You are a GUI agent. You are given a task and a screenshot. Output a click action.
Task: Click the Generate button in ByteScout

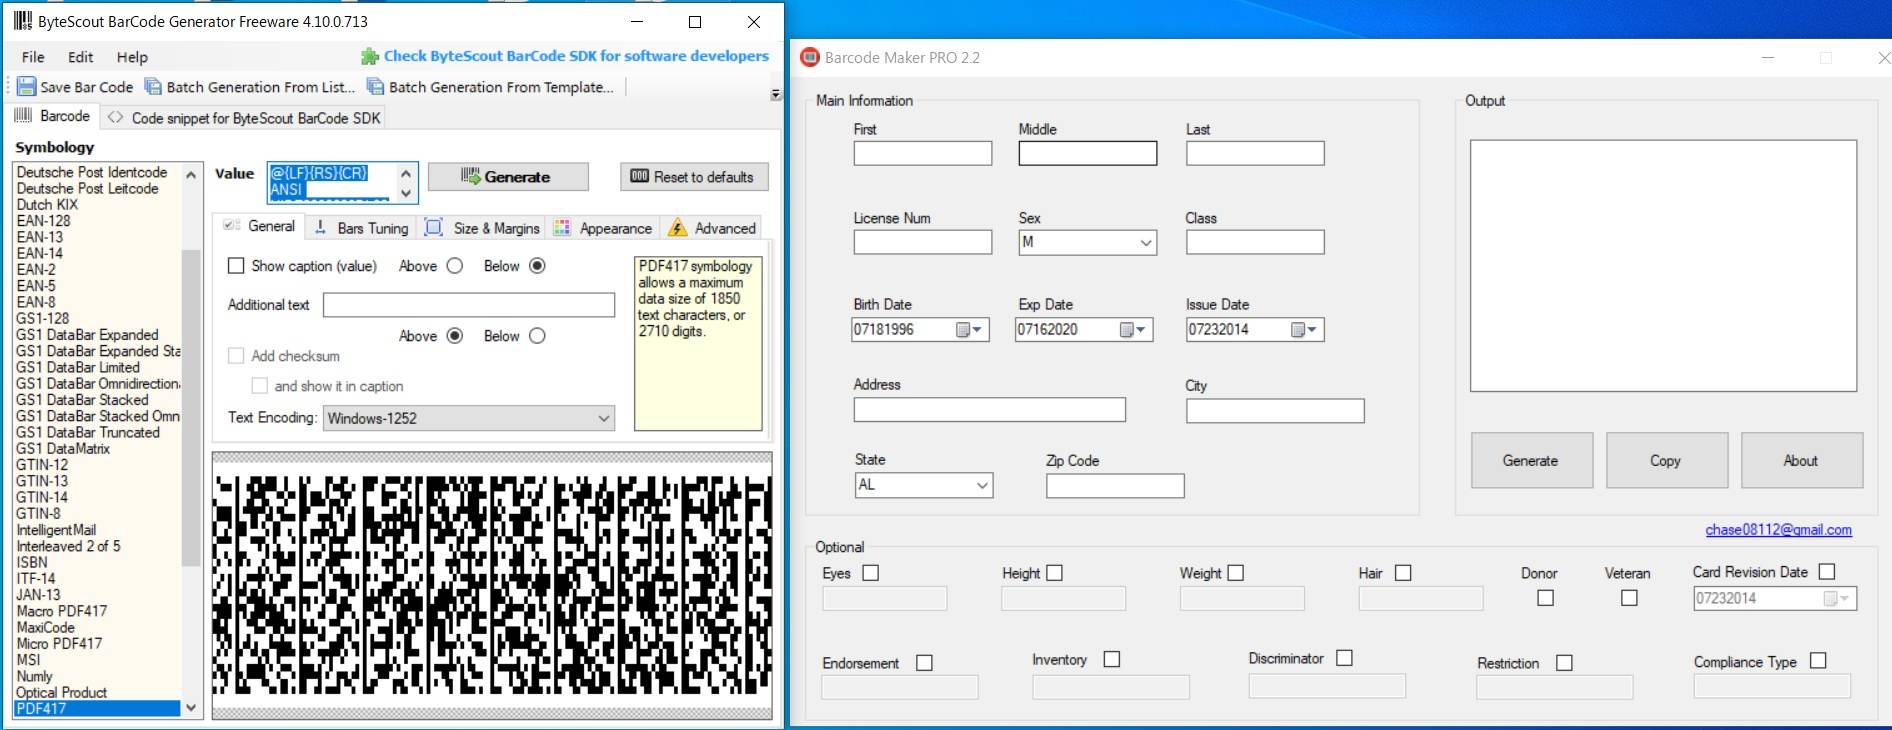508,177
